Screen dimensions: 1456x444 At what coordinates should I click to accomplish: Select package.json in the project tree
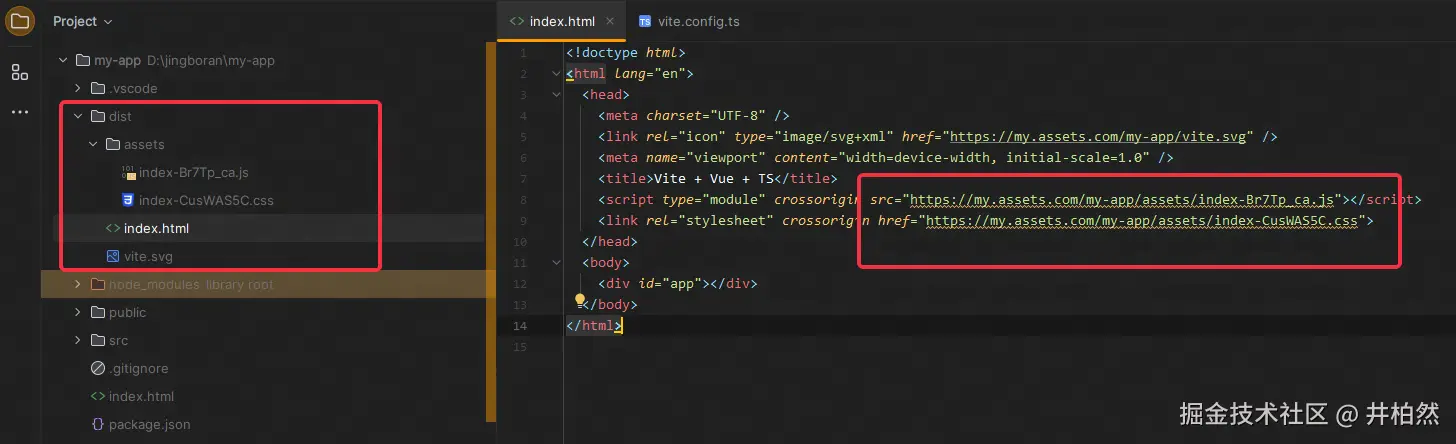(x=150, y=424)
